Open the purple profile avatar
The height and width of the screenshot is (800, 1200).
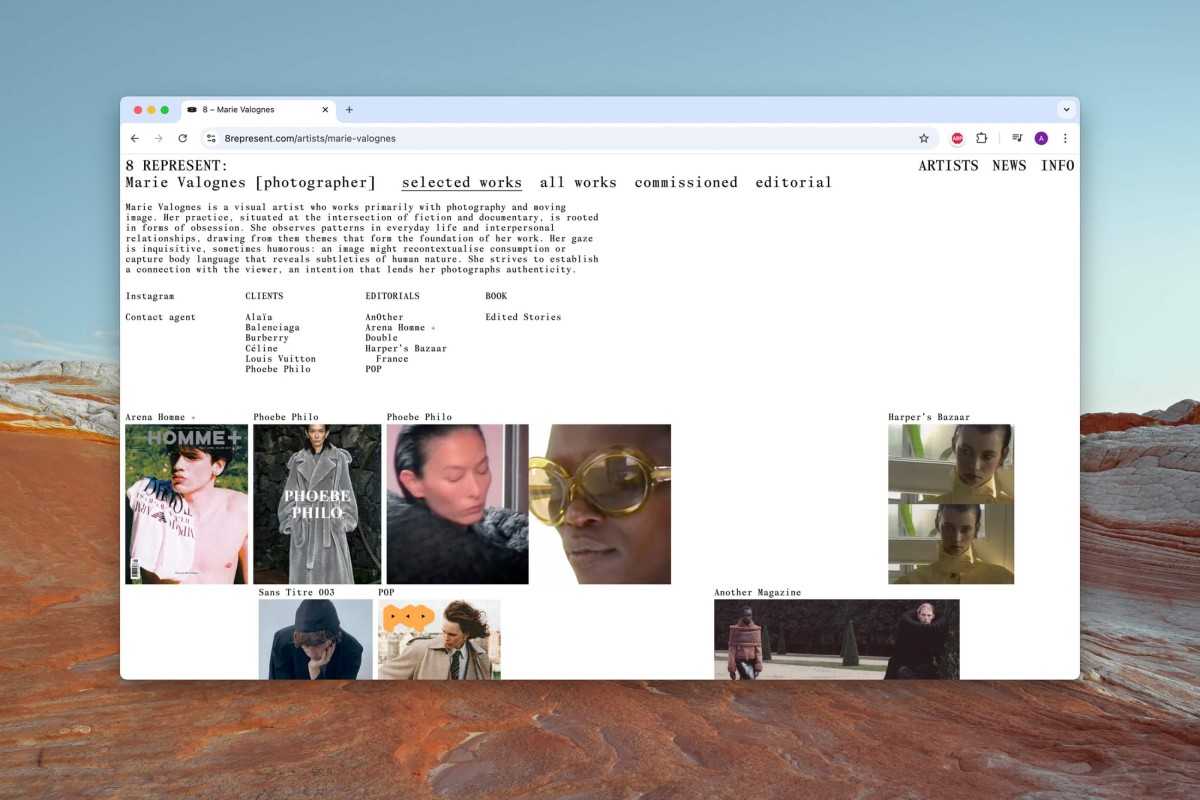(x=1041, y=138)
